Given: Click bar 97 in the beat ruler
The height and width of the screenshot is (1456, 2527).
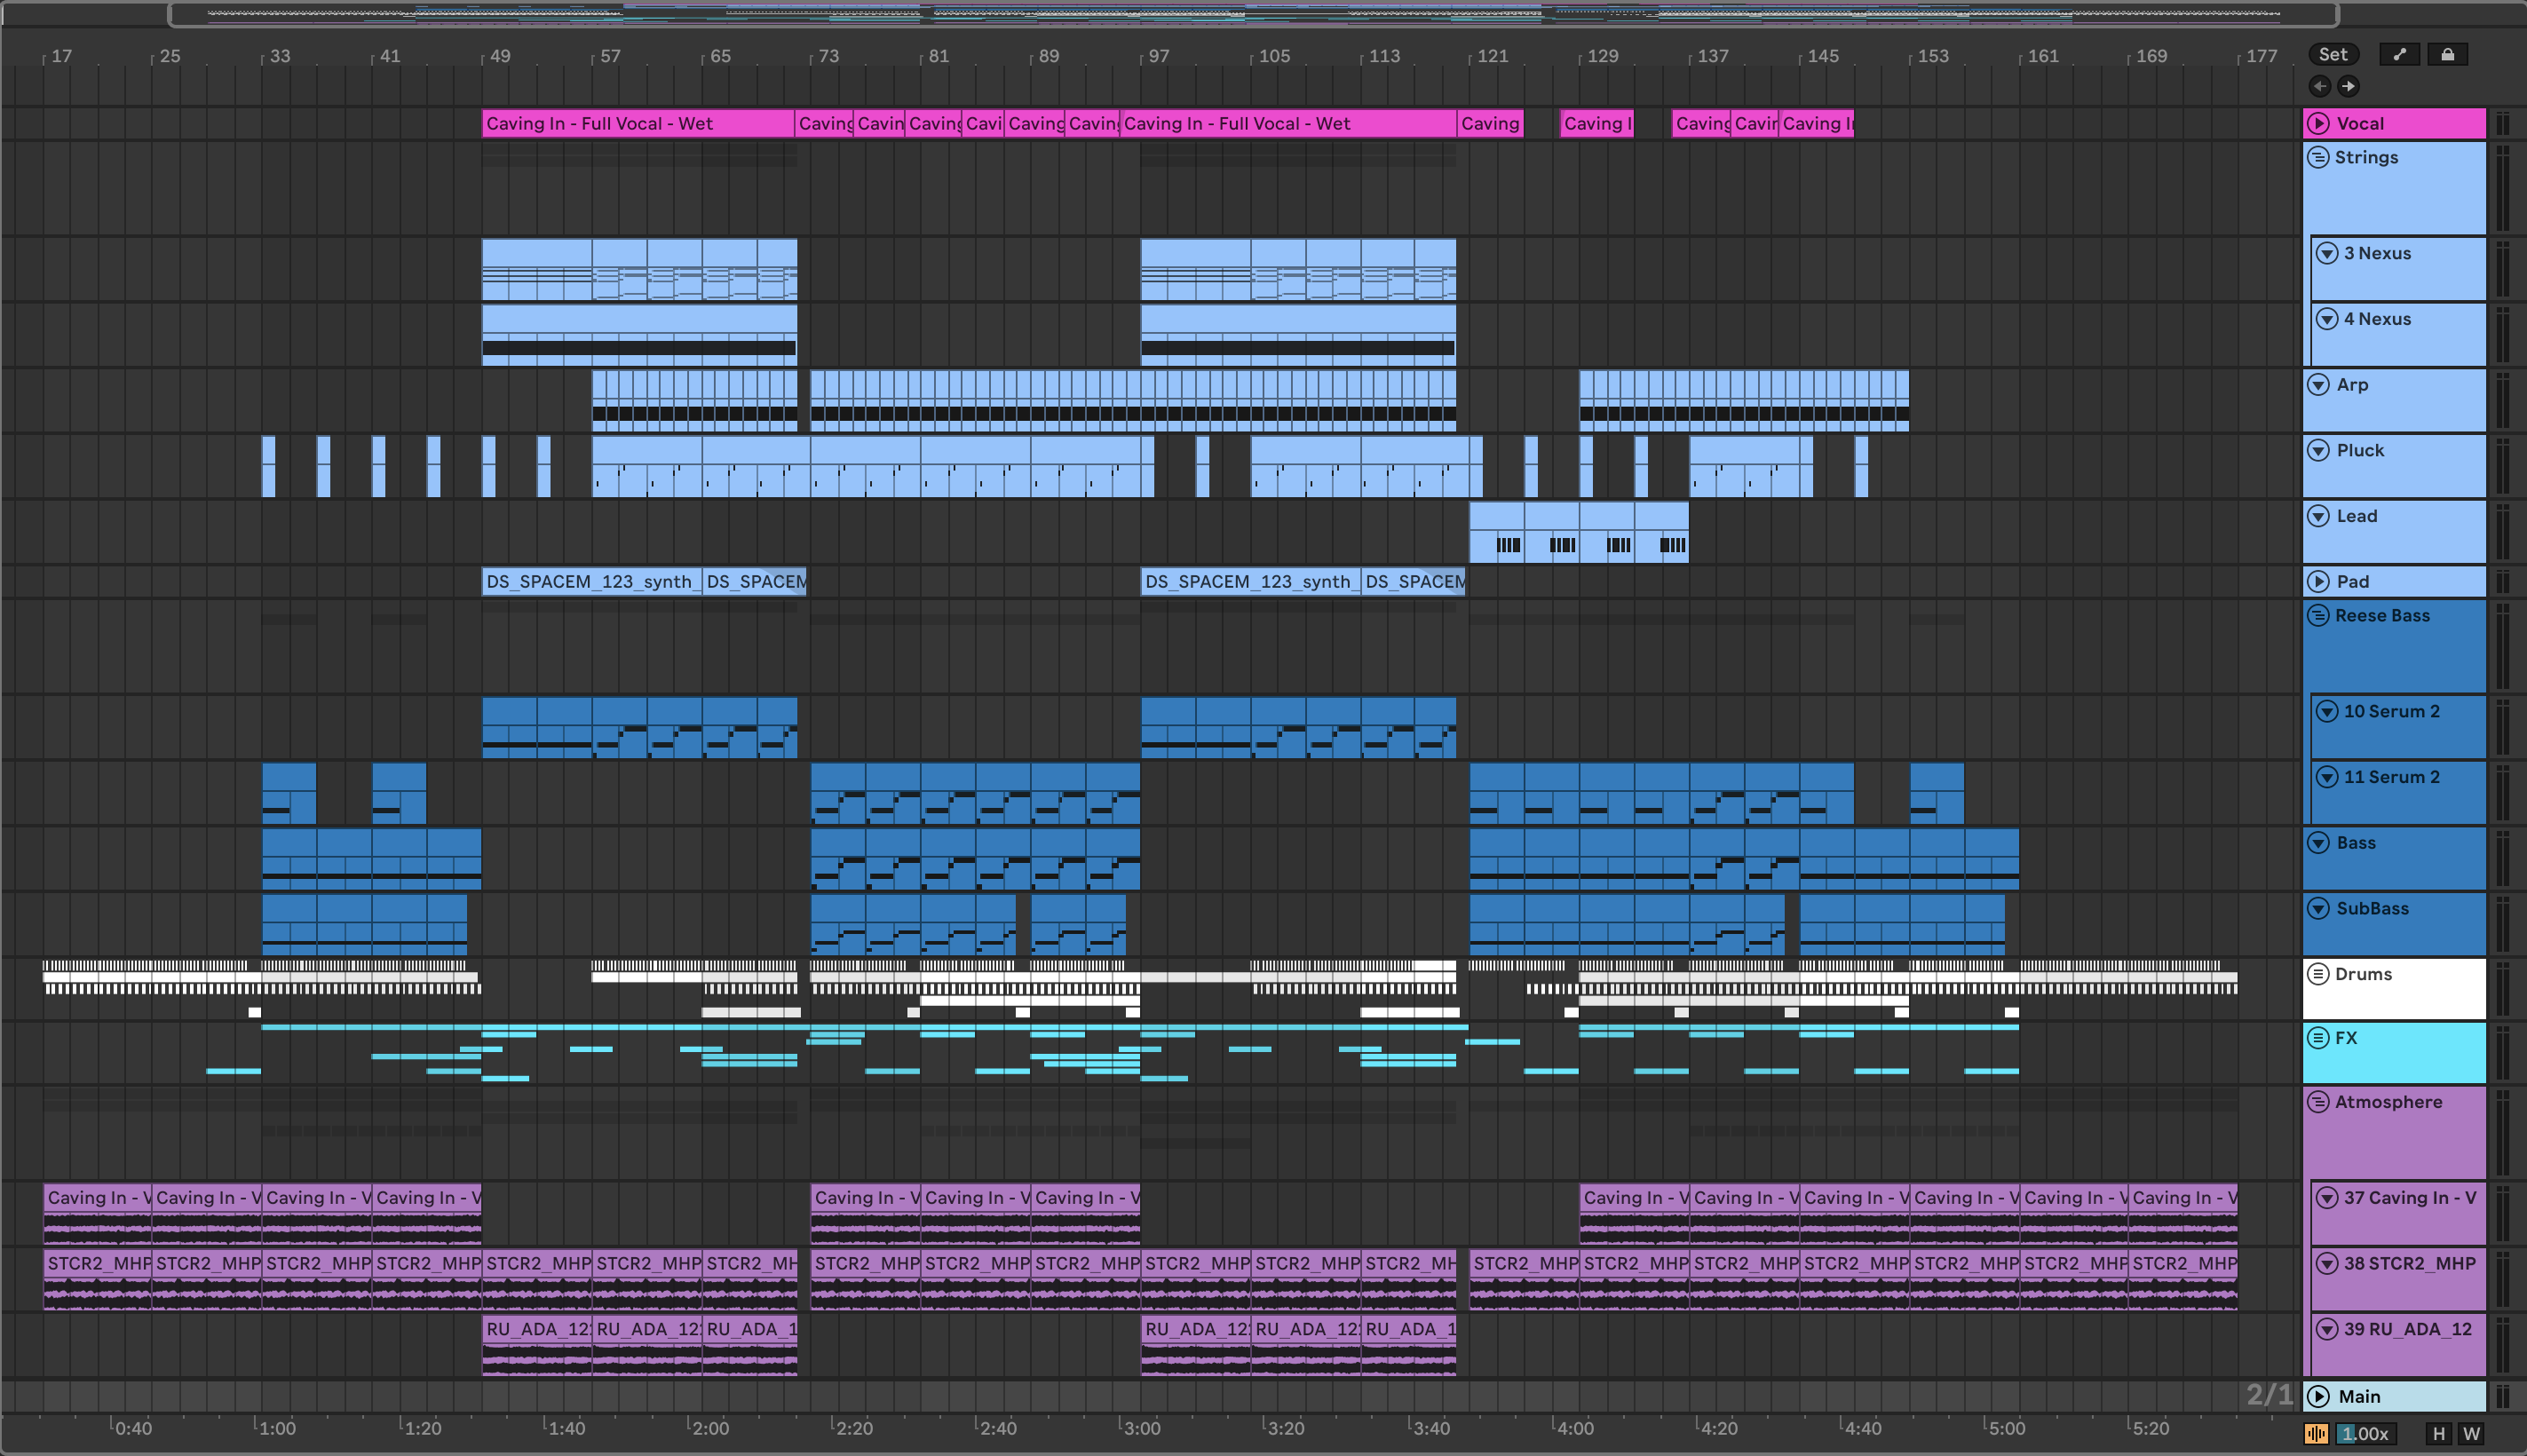Looking at the screenshot, I should click(x=1158, y=56).
